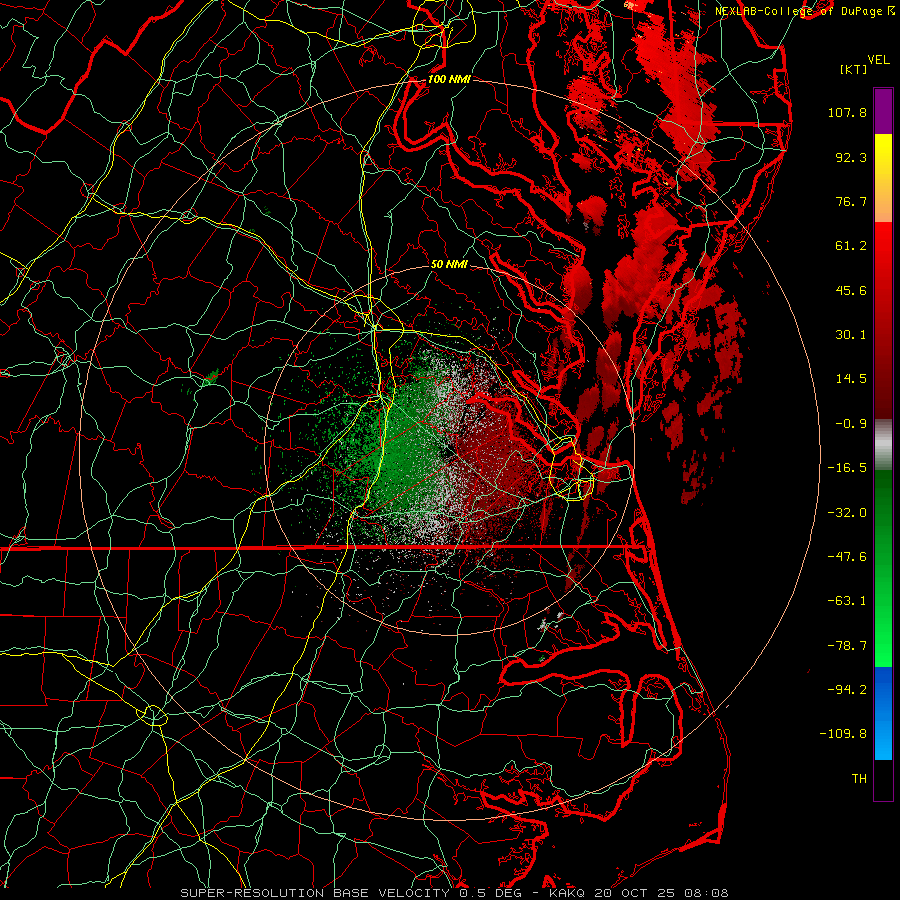Click the 50 NMI range ring label
The width and height of the screenshot is (900, 900).
click(449, 265)
